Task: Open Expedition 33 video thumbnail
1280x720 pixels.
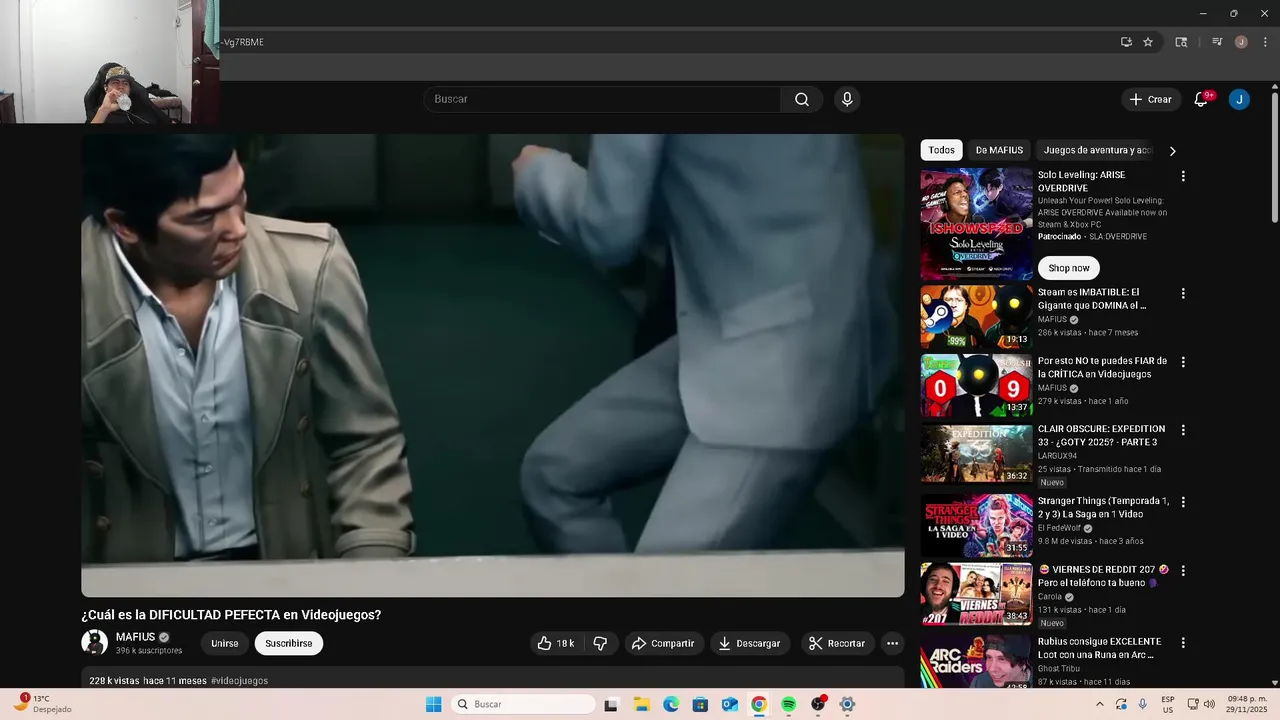Action: coord(976,453)
